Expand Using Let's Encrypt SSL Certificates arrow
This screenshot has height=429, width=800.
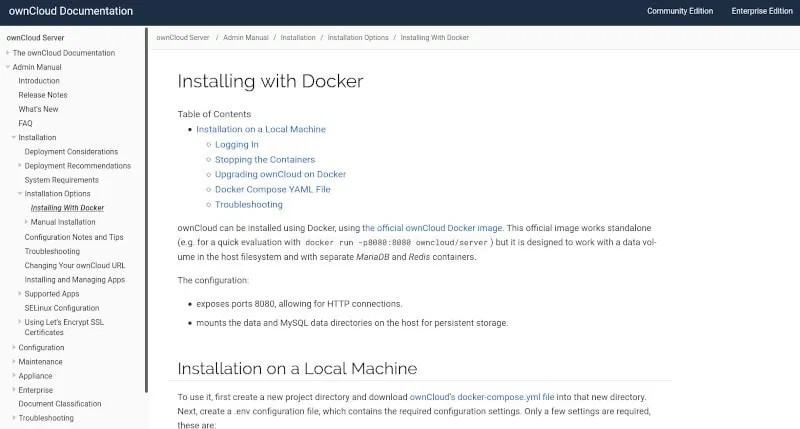pos(20,321)
